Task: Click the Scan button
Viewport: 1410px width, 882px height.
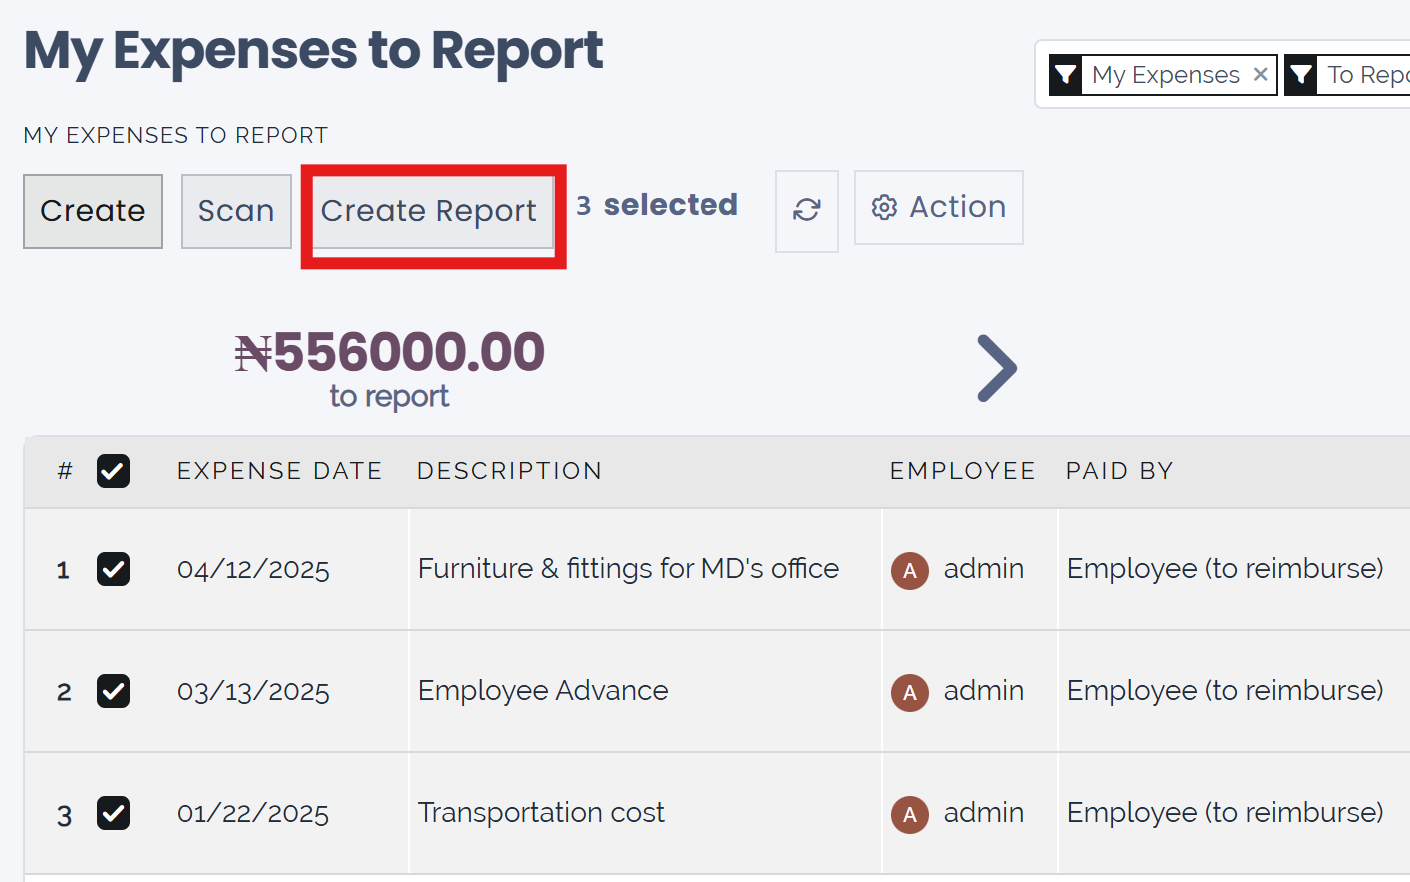Action: (236, 211)
